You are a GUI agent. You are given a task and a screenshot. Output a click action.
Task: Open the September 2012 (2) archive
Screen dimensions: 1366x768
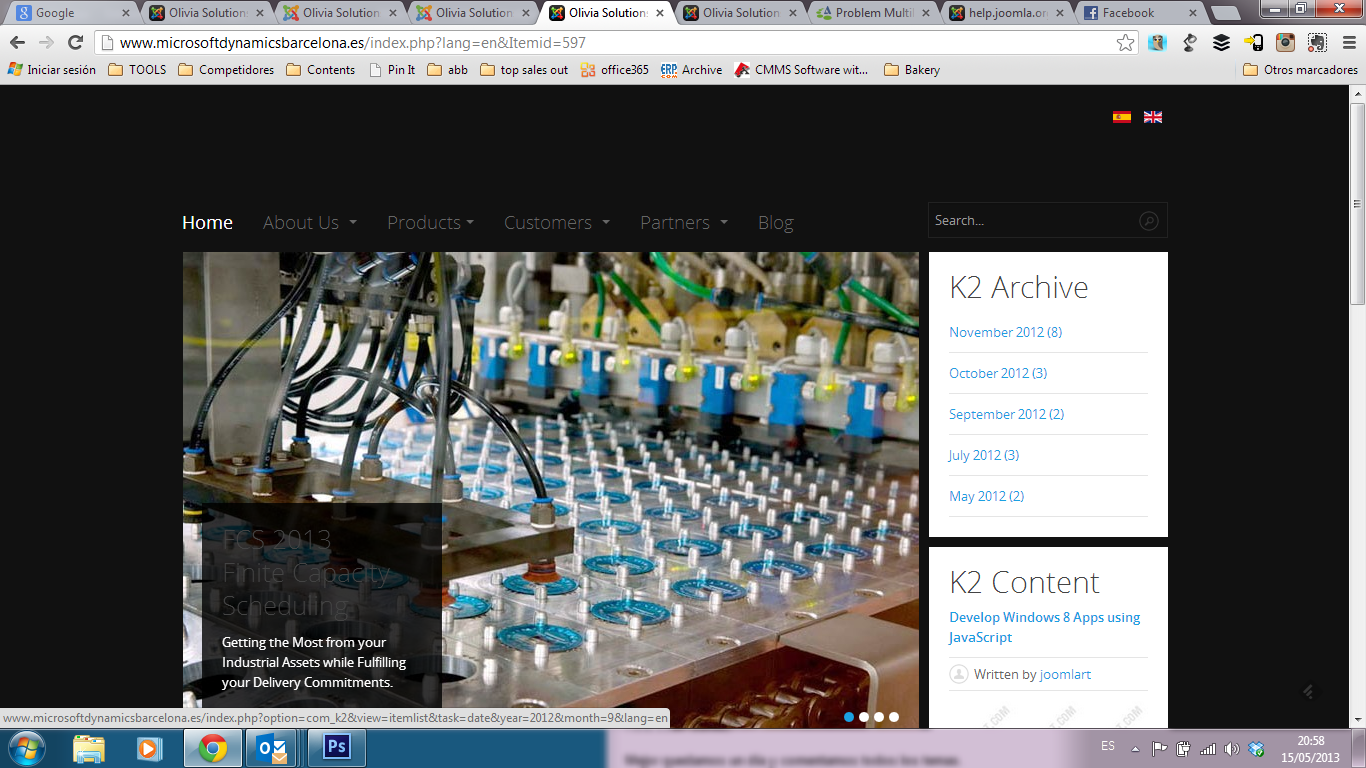1006,414
